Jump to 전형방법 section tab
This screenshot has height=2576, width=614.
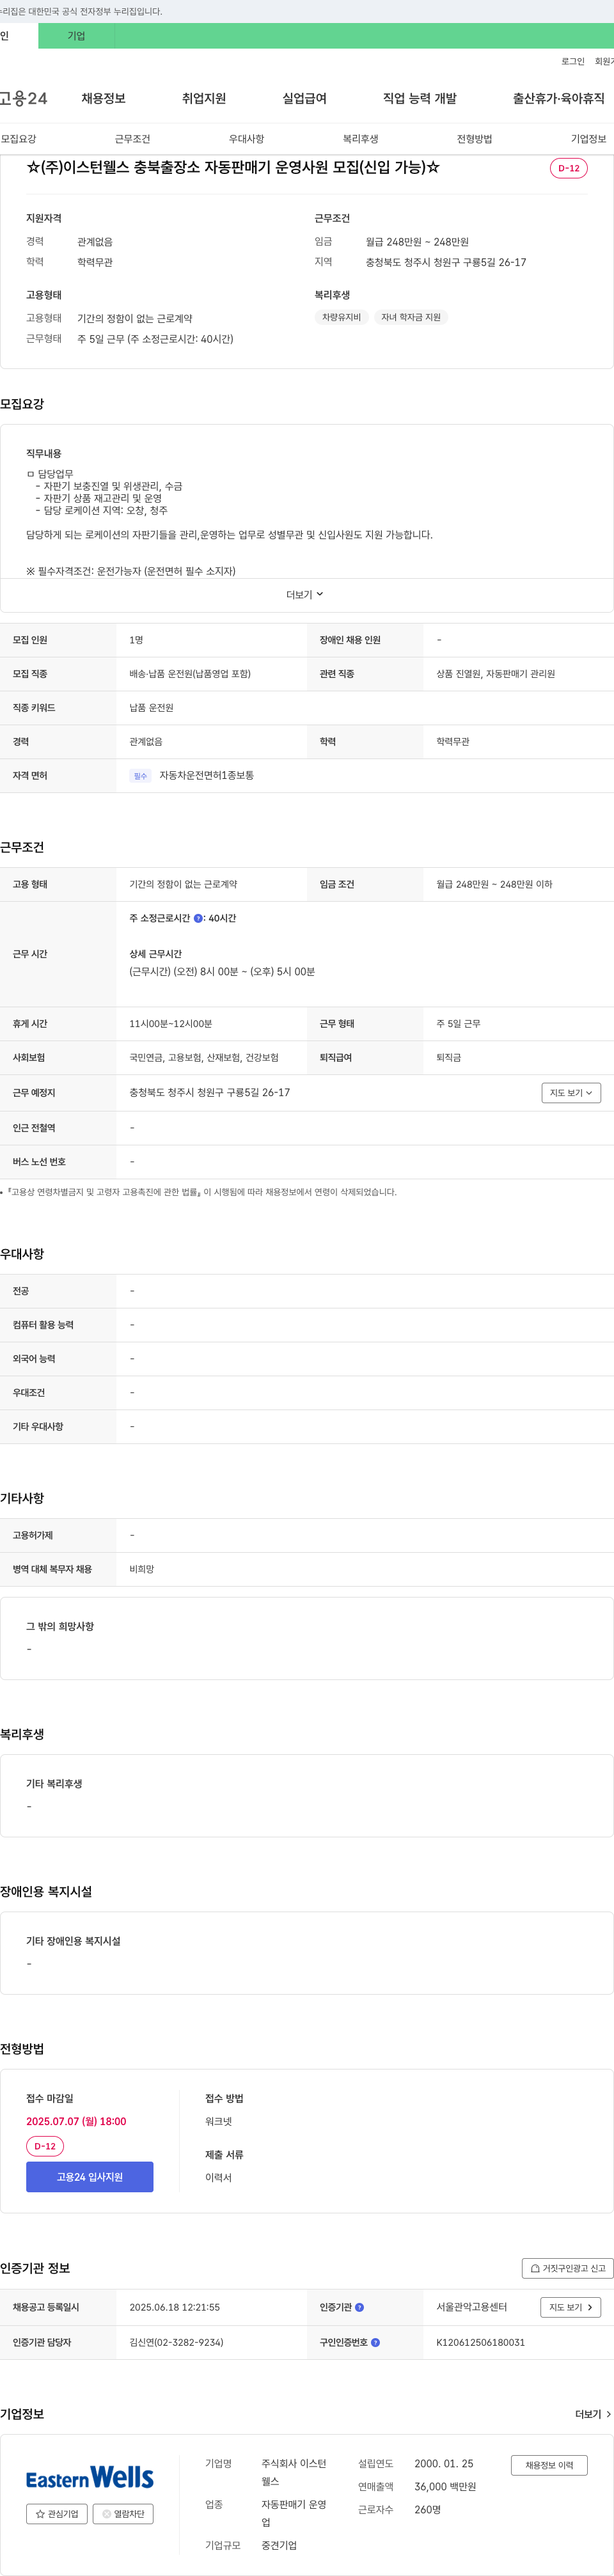point(474,139)
